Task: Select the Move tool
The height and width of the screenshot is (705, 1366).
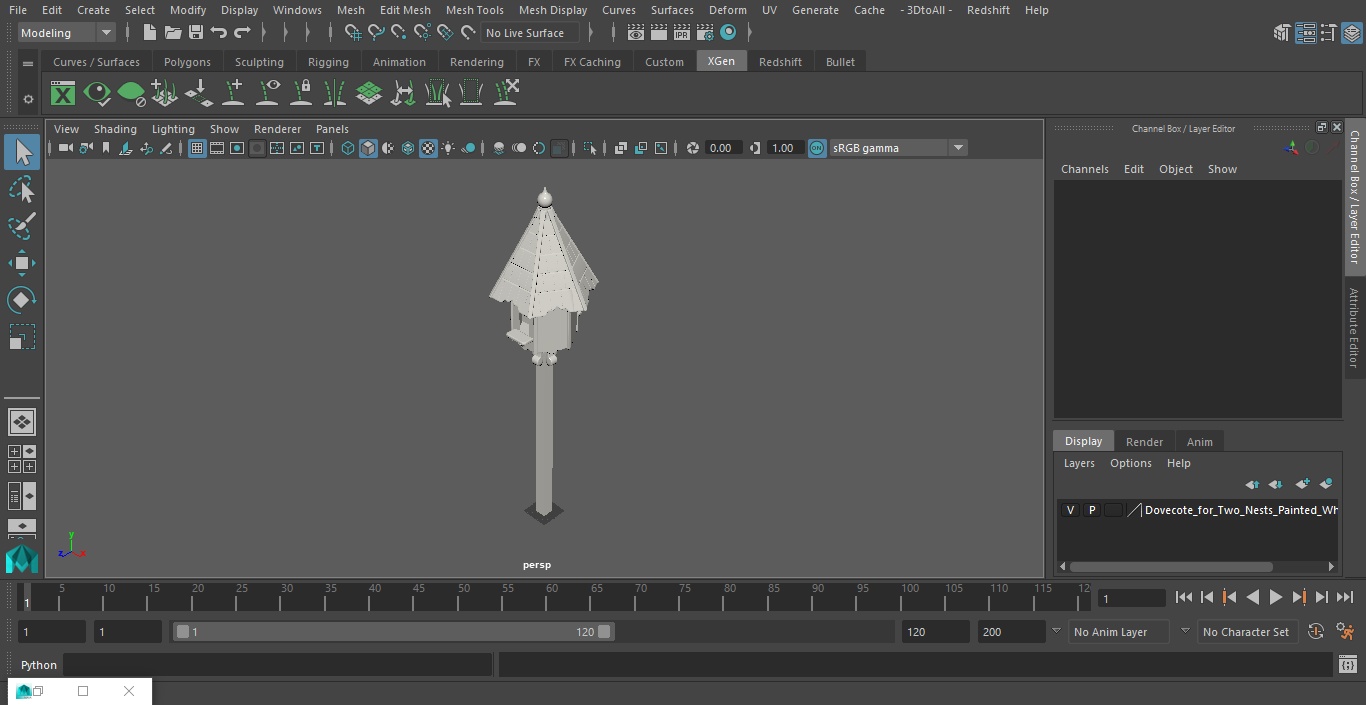Action: [22, 263]
